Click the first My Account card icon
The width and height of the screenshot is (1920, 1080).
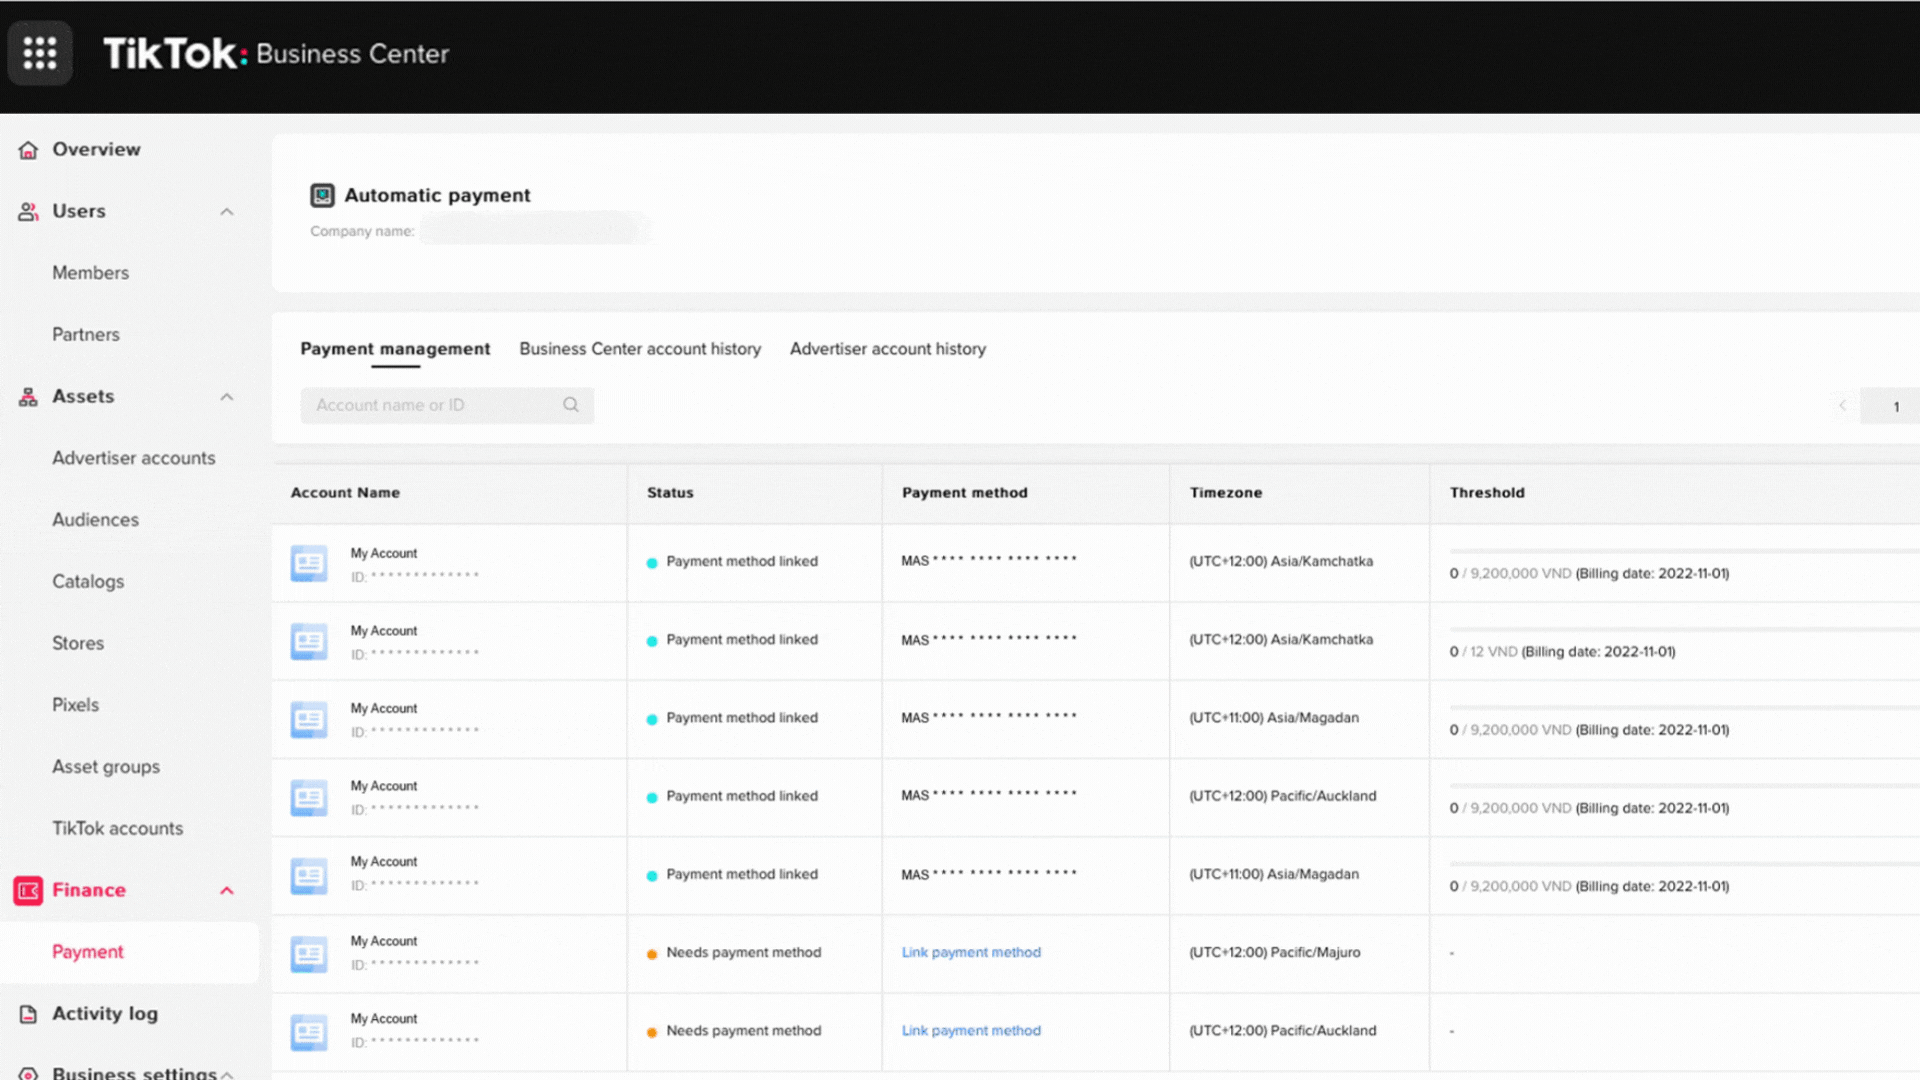[309, 564]
